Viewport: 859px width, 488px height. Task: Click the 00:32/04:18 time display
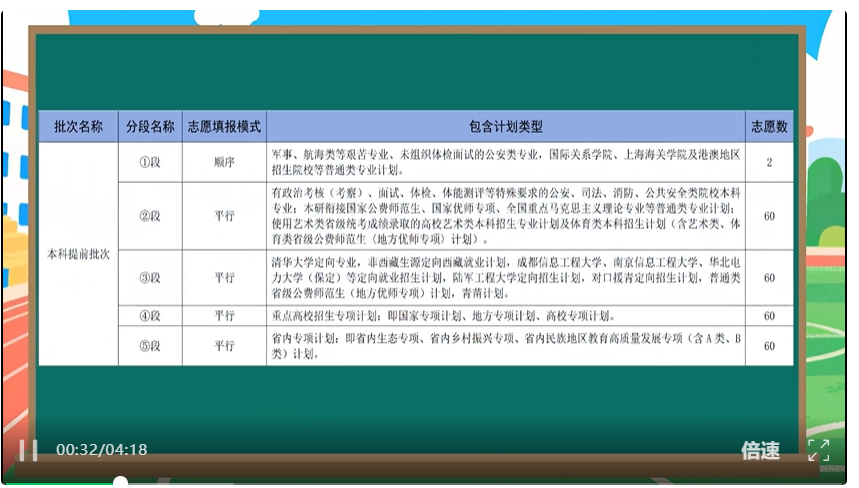tap(101, 450)
